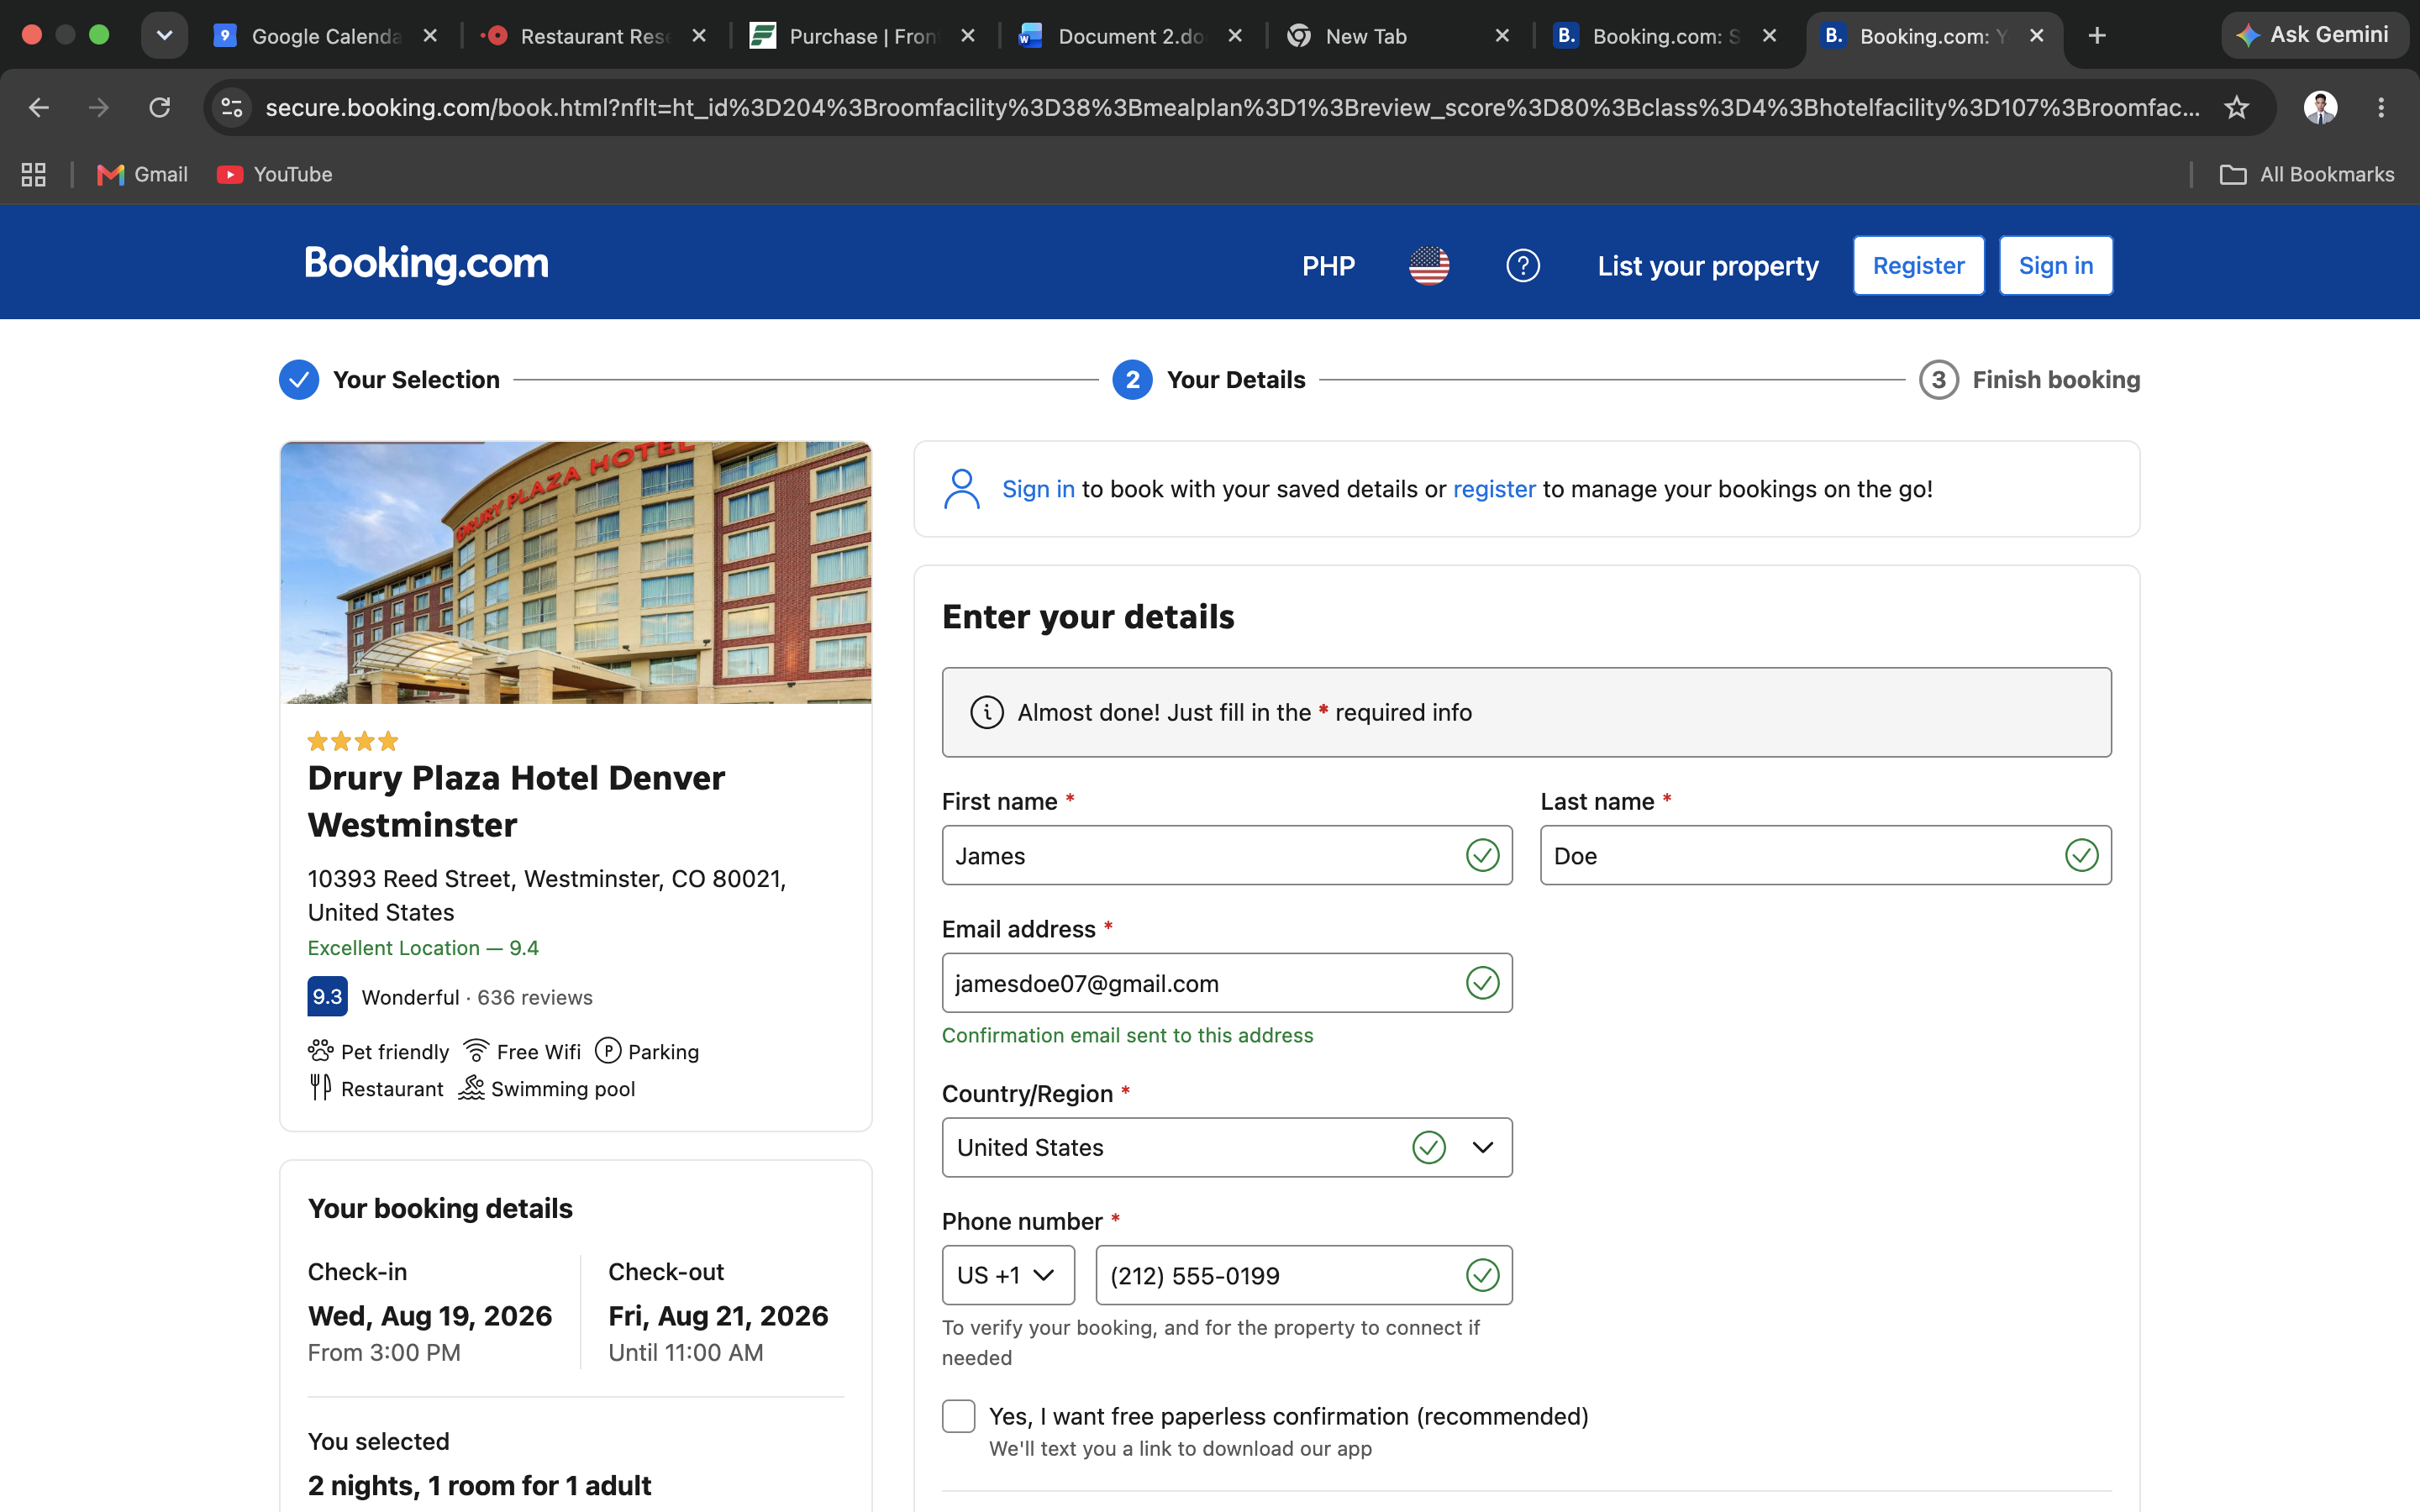Screen dimensions: 2420x1512
Task: Click the 9.3 review score badge
Action: tap(327, 996)
